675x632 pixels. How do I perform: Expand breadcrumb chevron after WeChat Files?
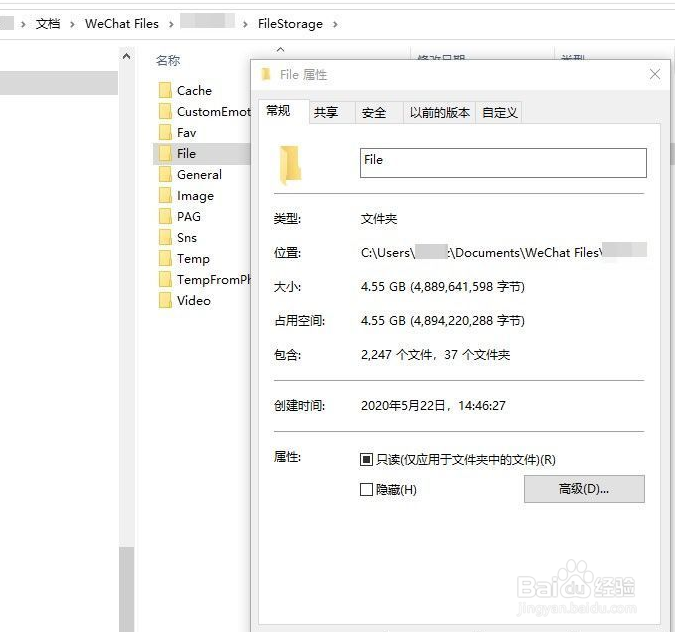171,25
